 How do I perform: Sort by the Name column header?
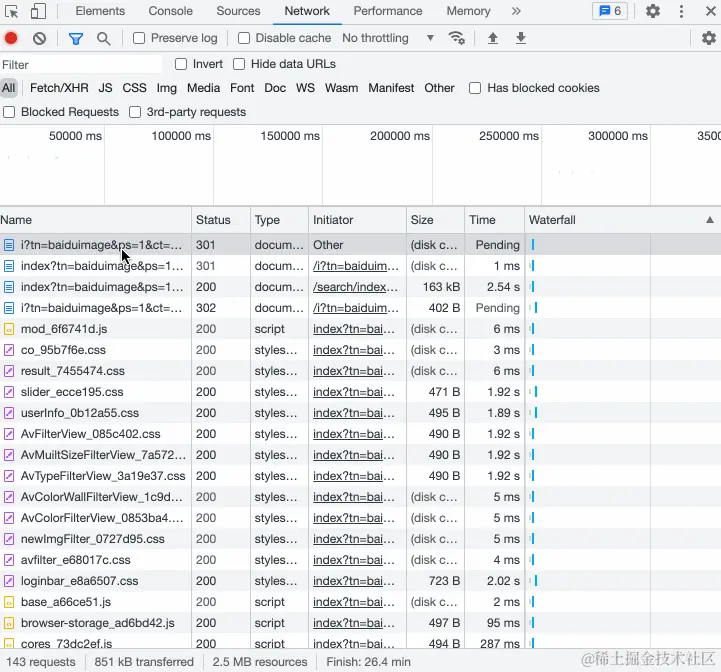pyautogui.click(x=95, y=220)
